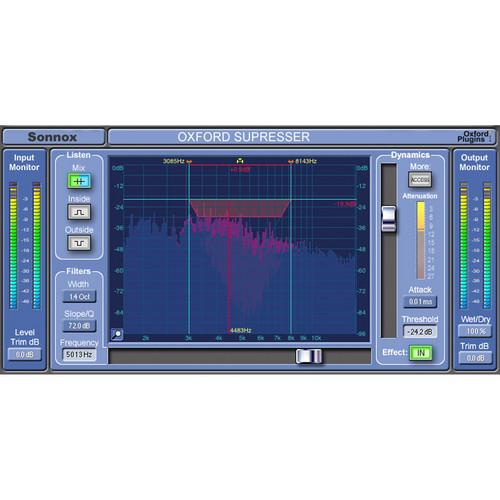Click the 3085Hz lower band marker
500x500 pixels.
[177, 161]
